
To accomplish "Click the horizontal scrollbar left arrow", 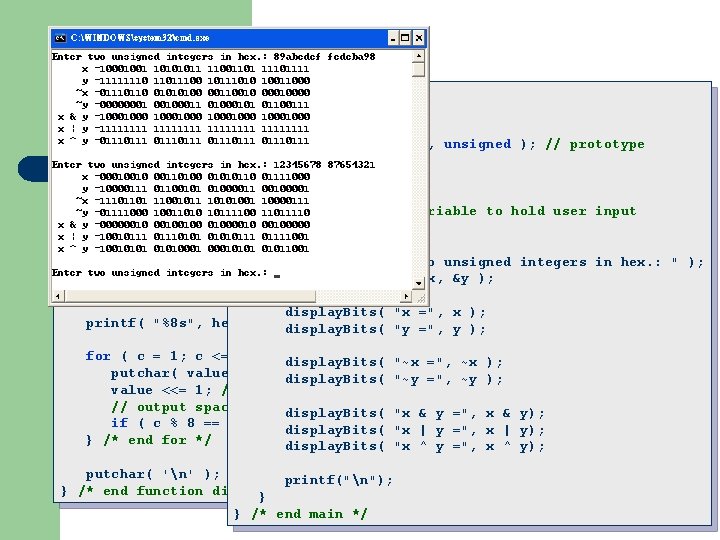I will pos(57,296).
